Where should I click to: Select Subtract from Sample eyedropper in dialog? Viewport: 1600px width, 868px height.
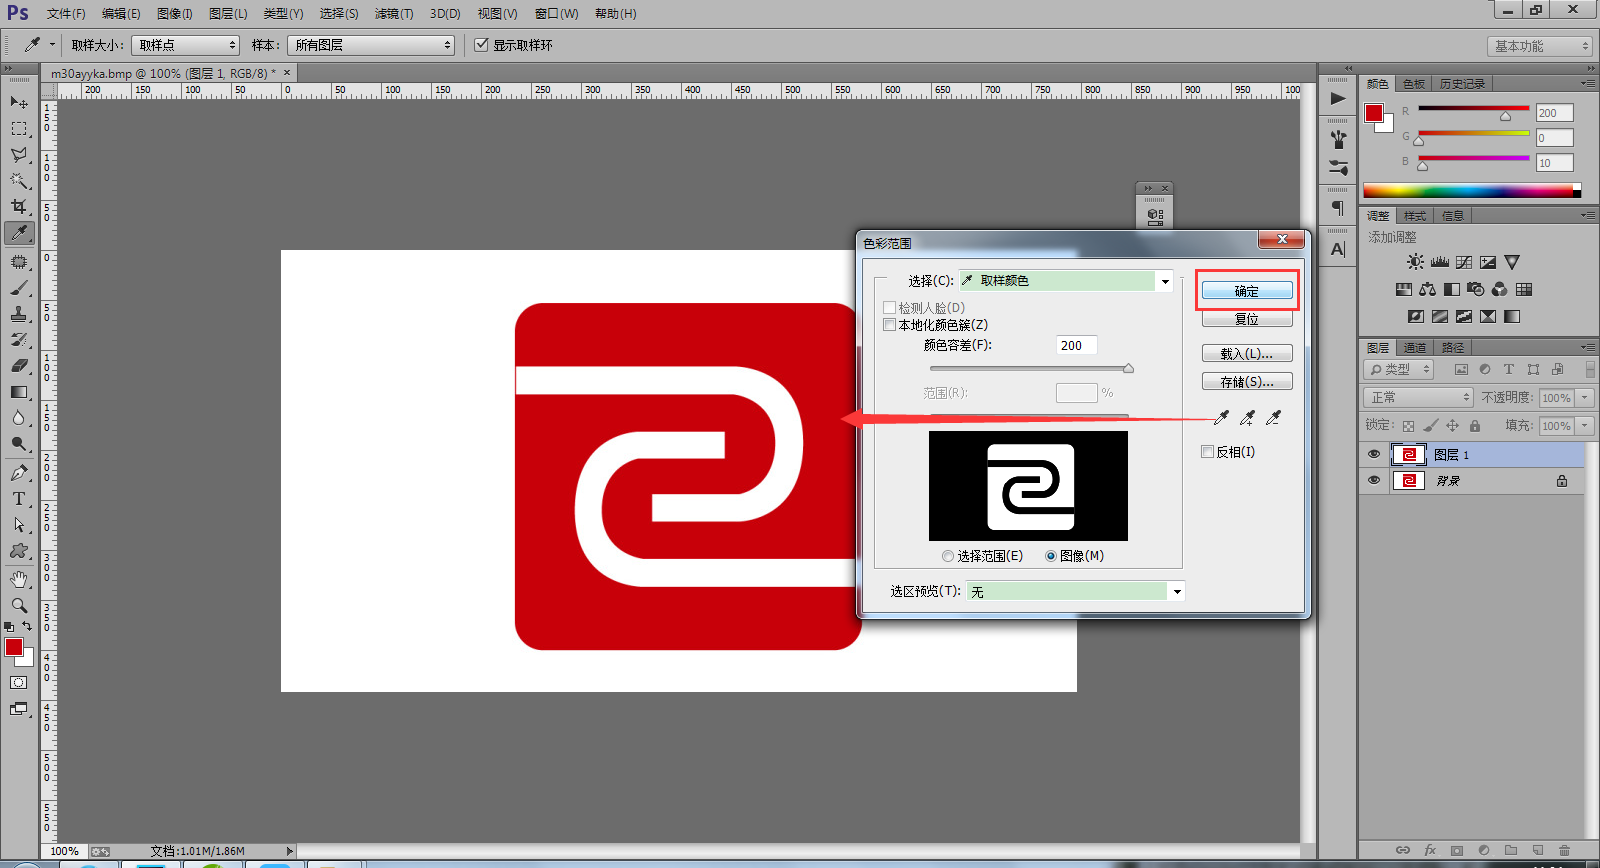1273,418
